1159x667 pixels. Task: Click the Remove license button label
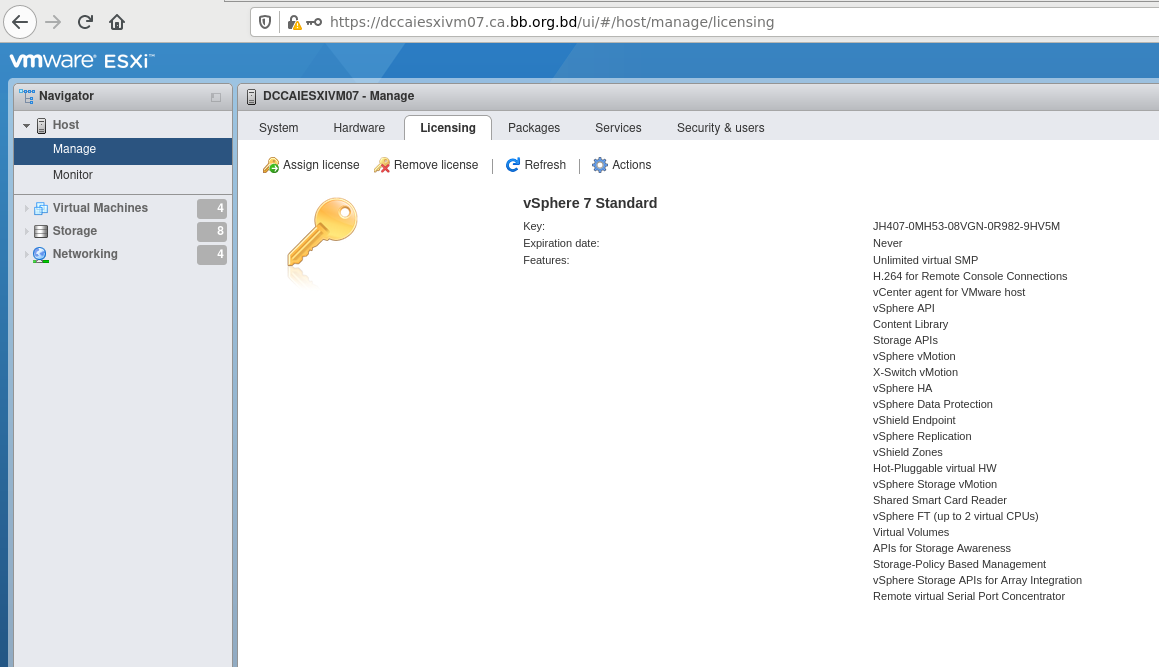click(x=436, y=165)
